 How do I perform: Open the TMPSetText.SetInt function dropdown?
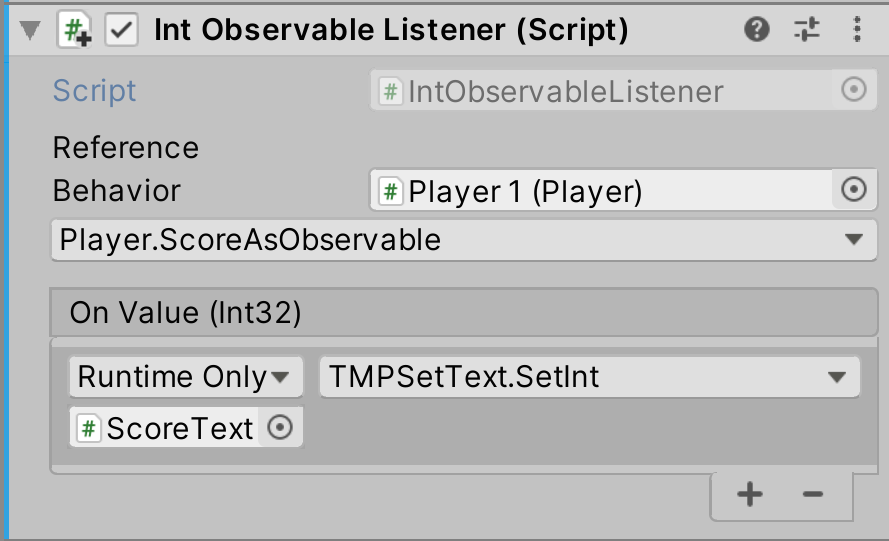click(x=589, y=377)
